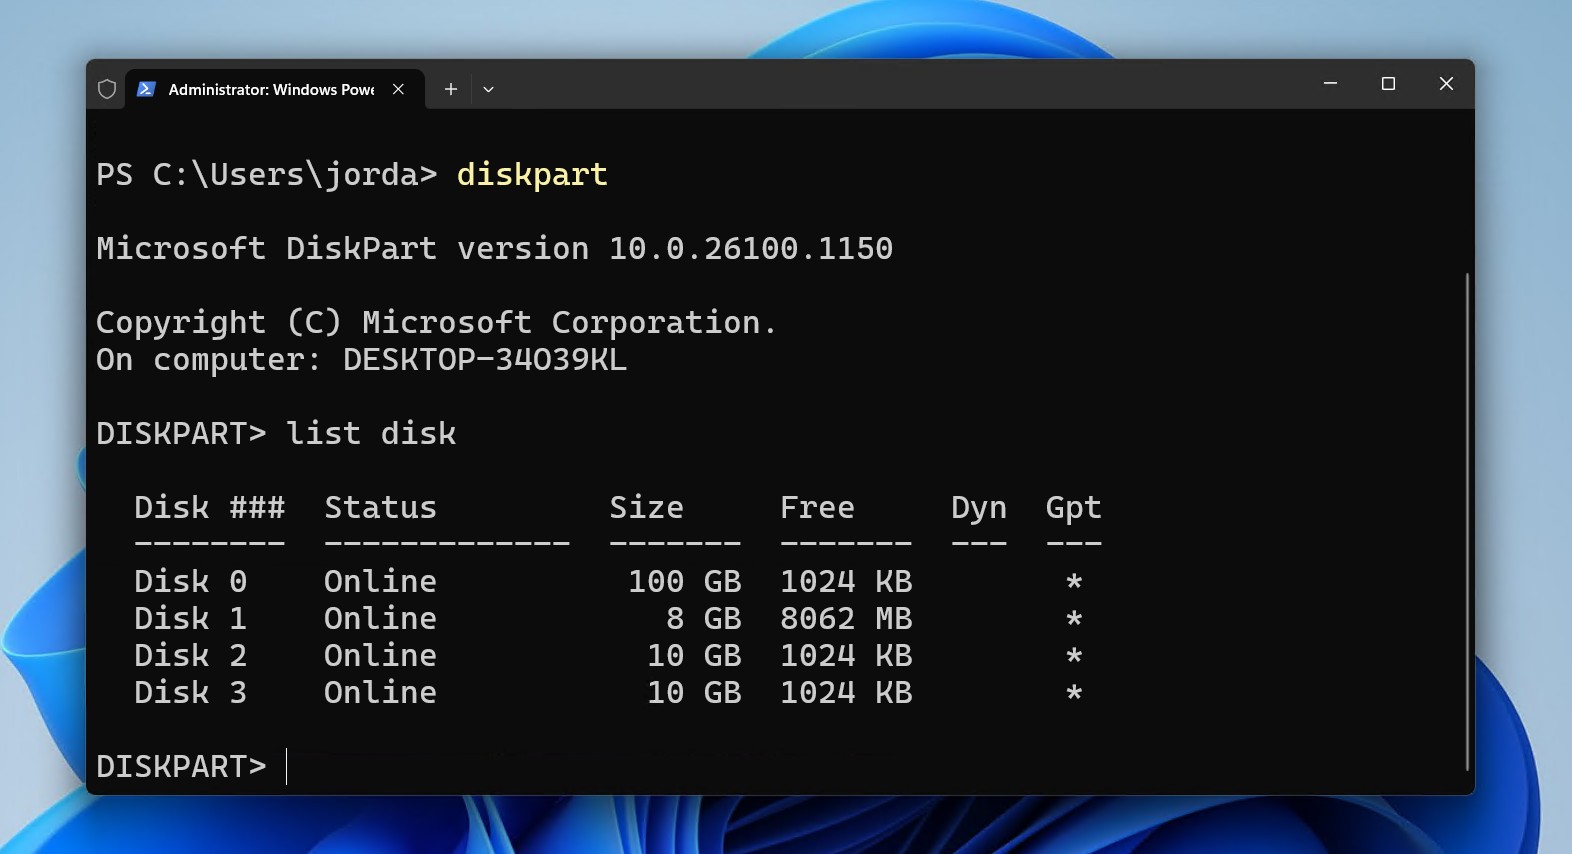Click the 'Disk ###' column header
The height and width of the screenshot is (854, 1572).
pyautogui.click(x=210, y=507)
